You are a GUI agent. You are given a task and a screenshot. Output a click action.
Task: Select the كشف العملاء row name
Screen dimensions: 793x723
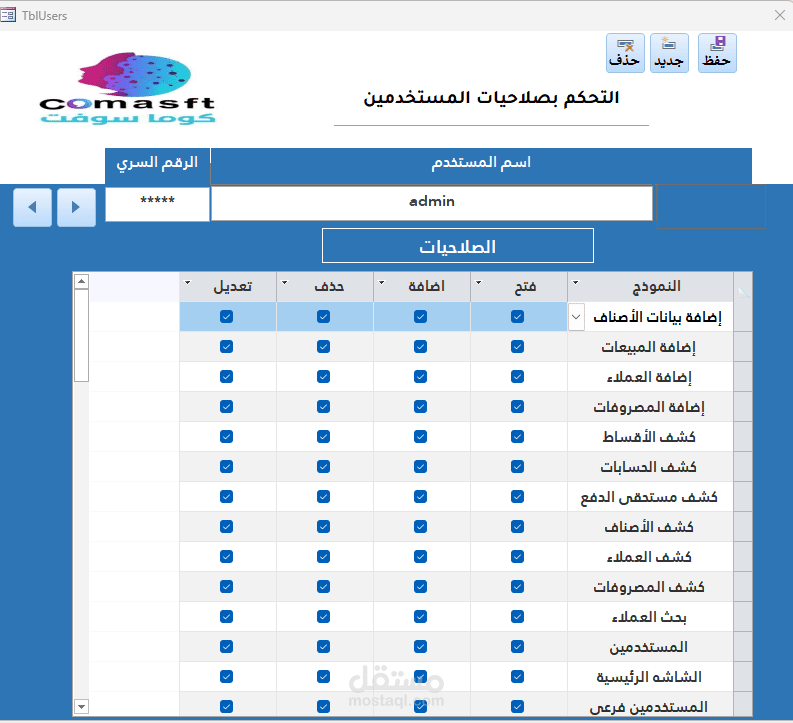tap(649, 557)
